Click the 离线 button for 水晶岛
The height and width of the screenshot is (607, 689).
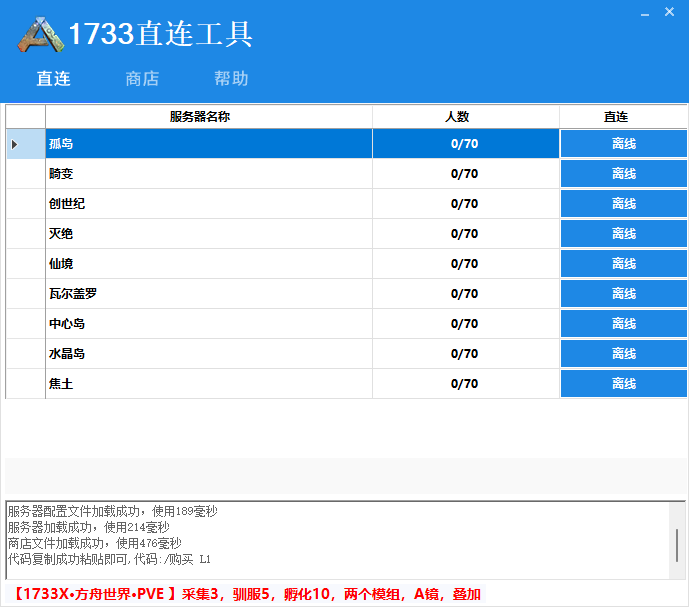click(x=624, y=353)
